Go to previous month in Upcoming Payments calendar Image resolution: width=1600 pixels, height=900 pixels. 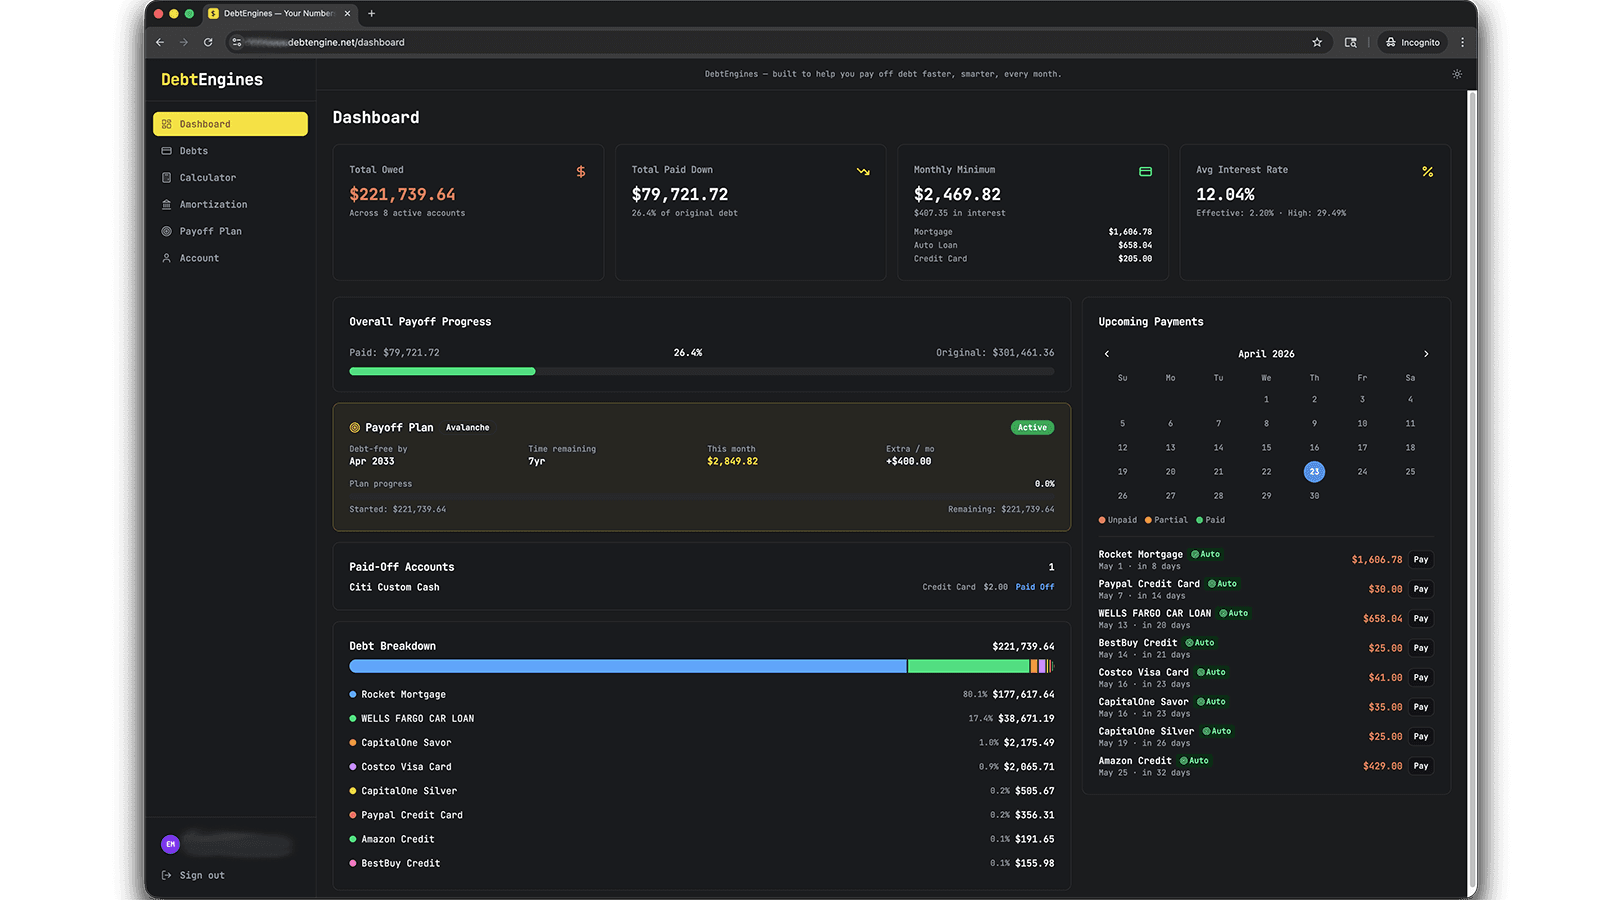(1107, 353)
